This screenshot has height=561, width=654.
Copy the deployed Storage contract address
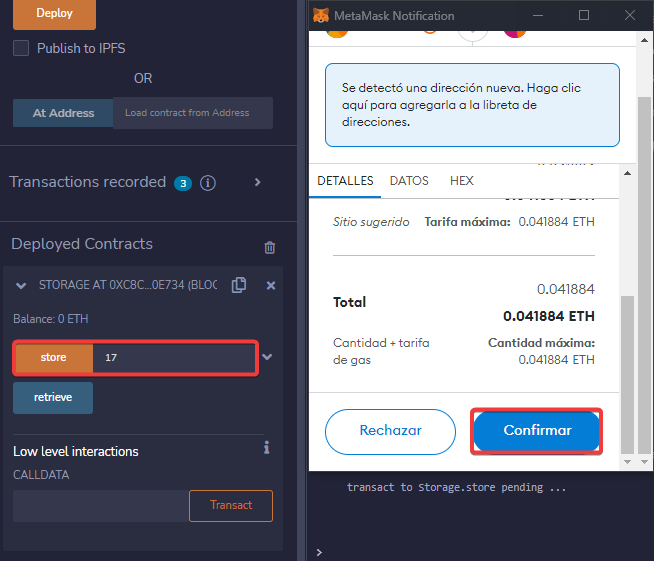238,285
